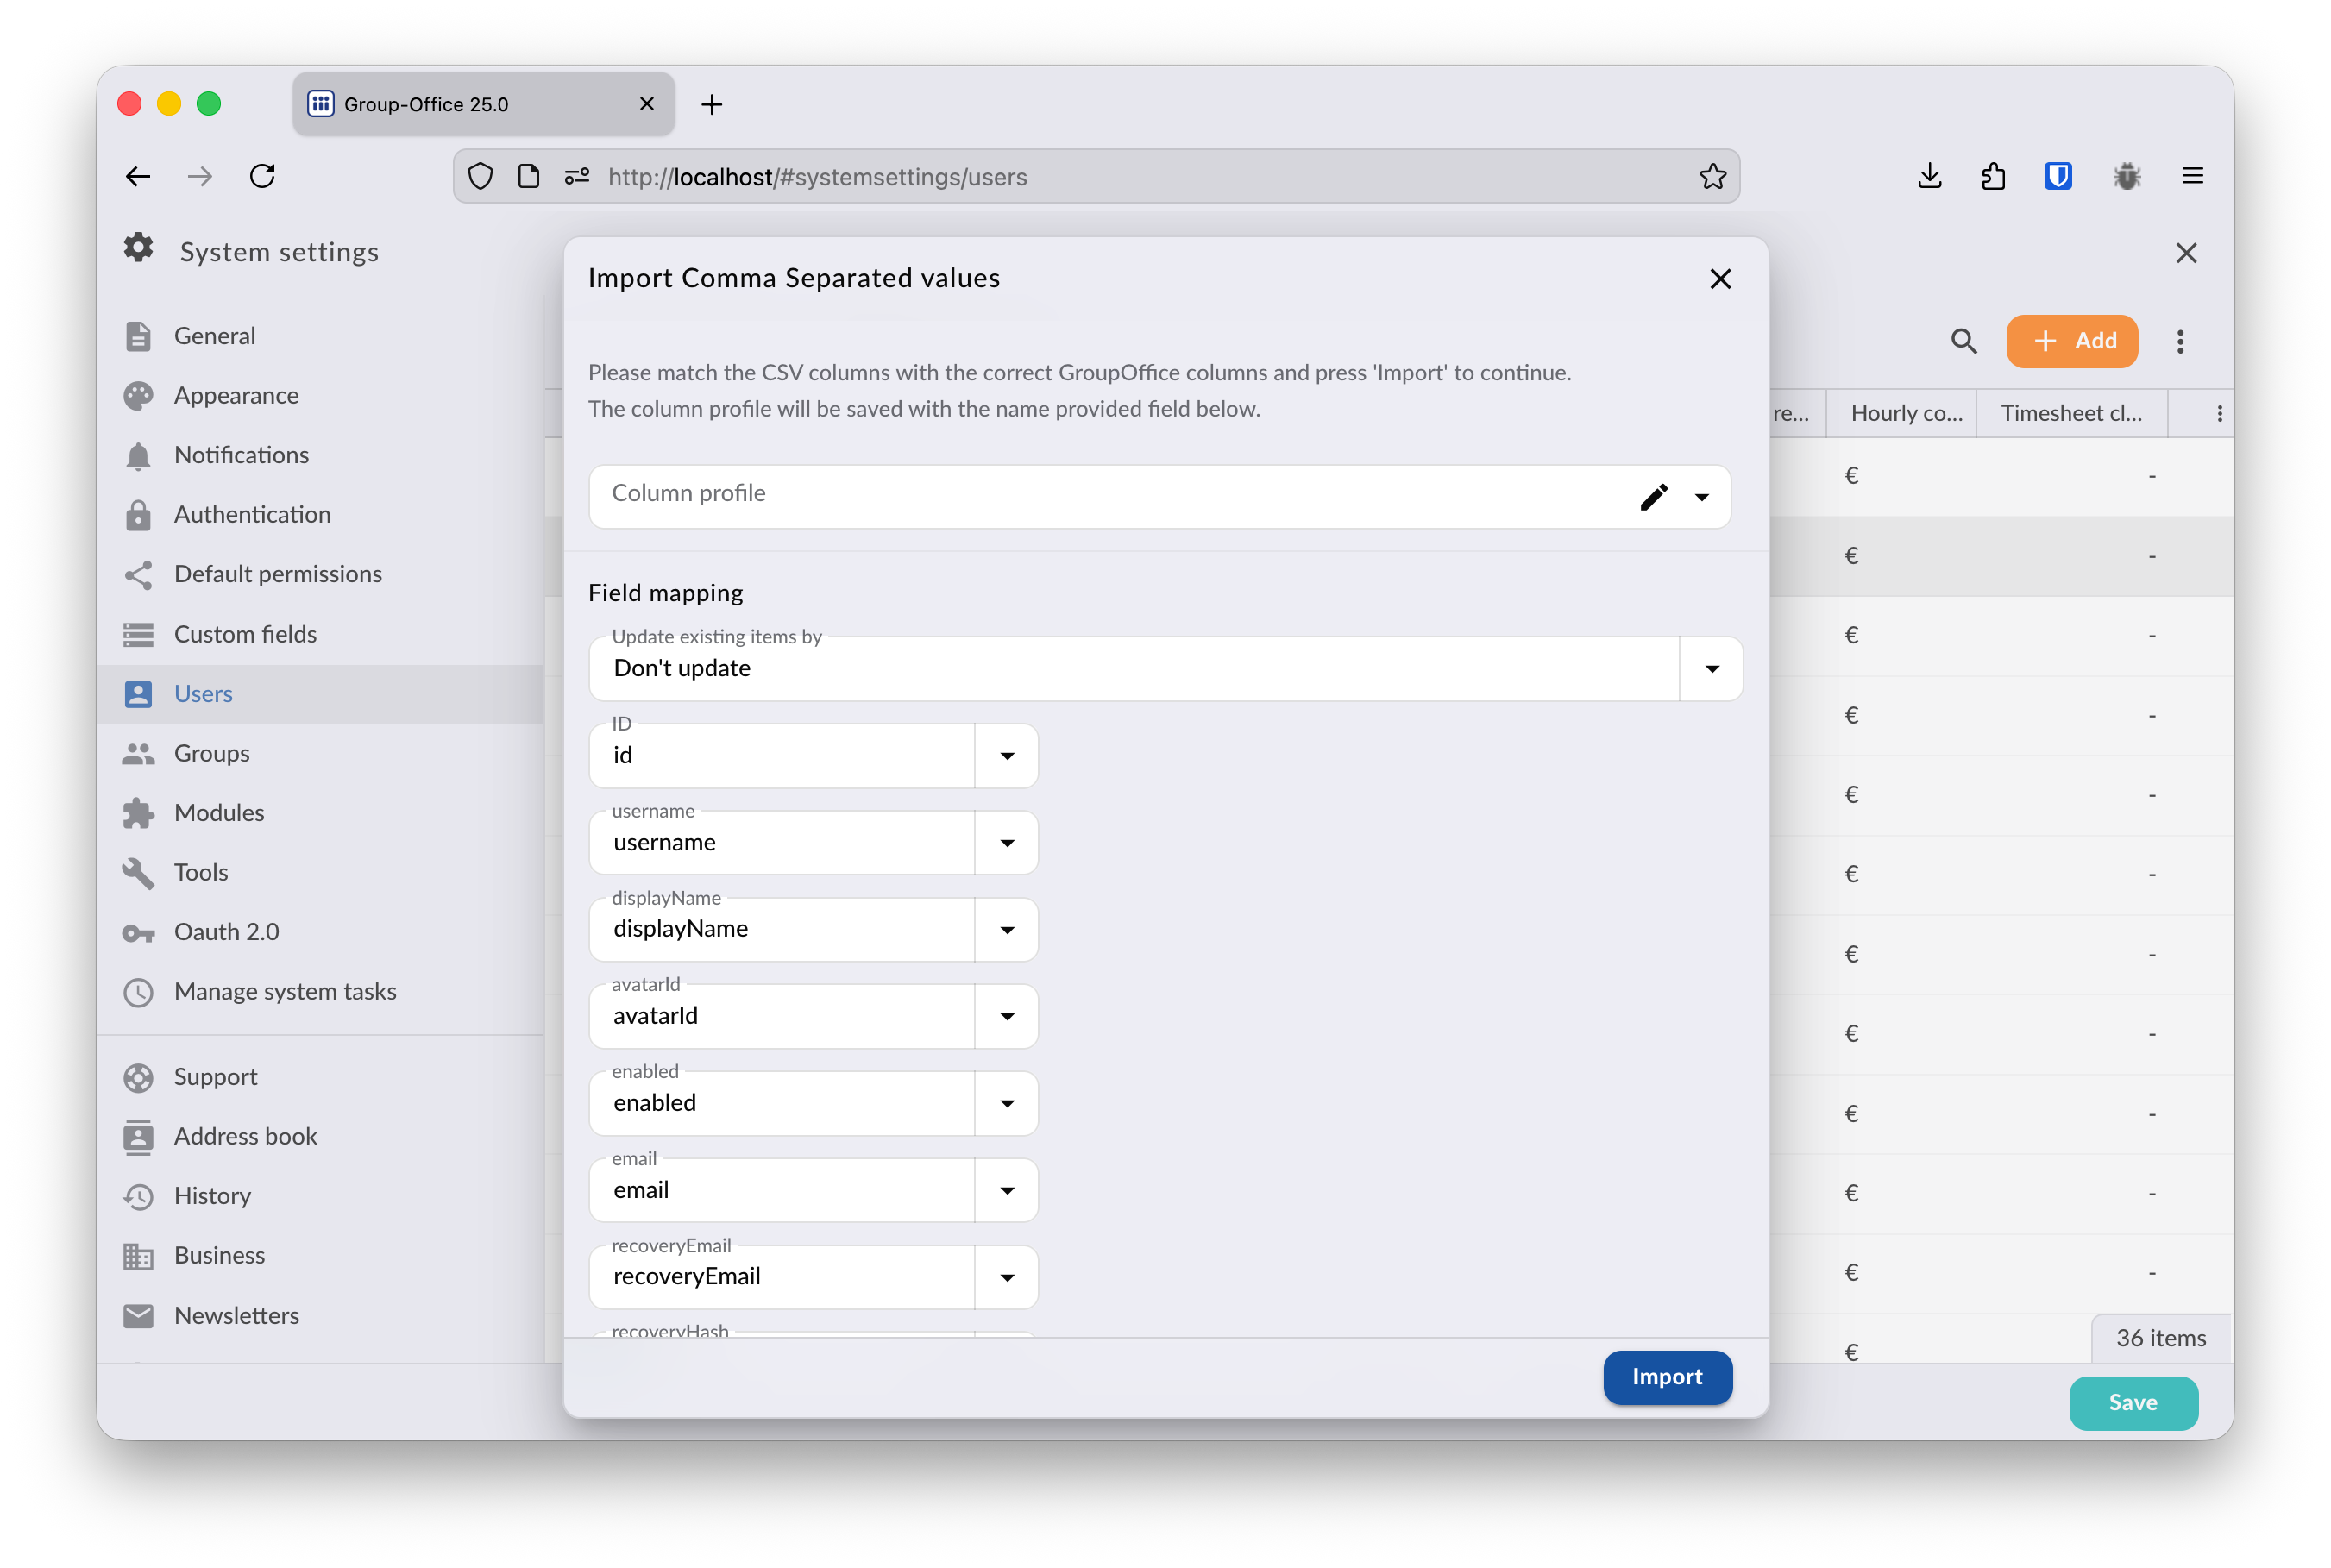Click the Custom fields list icon
2331x1568 pixels.
coord(138,634)
